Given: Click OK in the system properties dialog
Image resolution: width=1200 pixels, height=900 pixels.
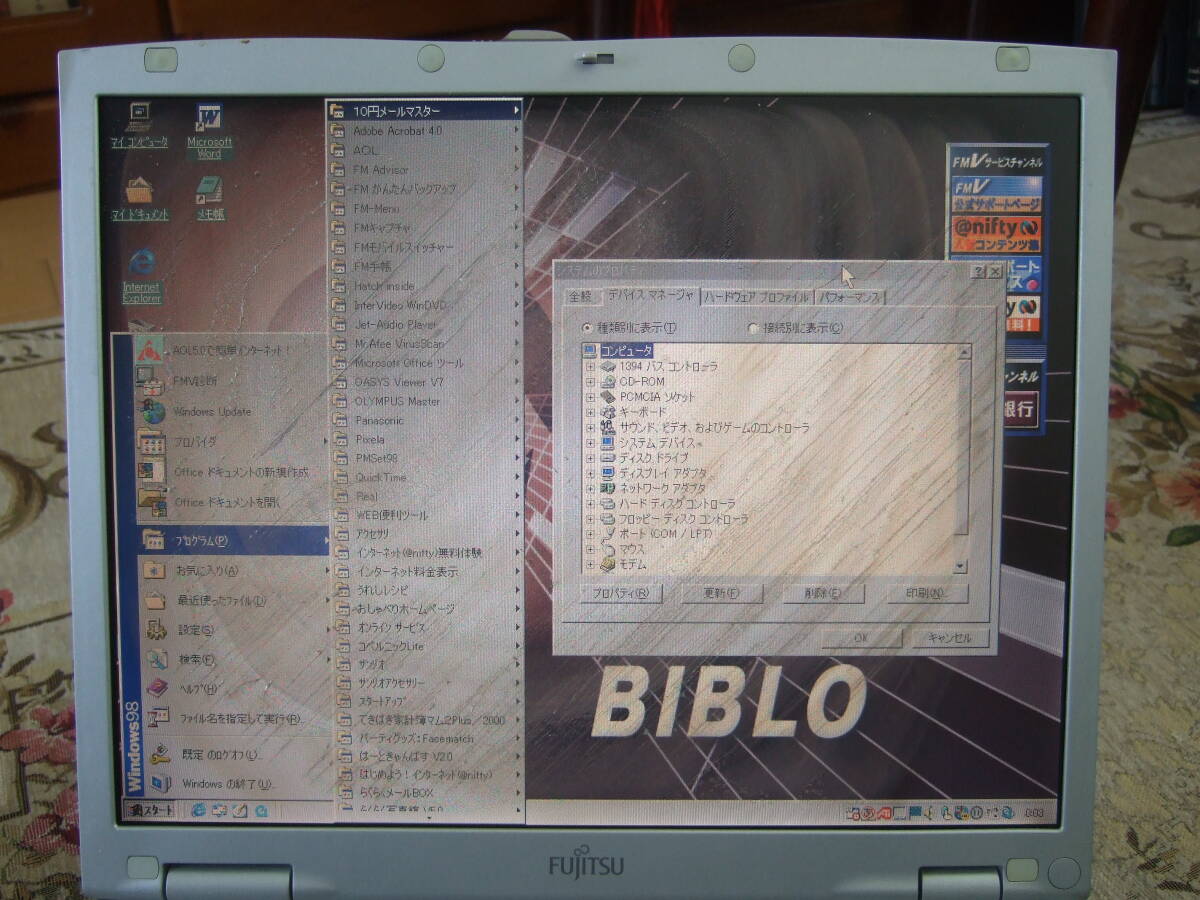Looking at the screenshot, I should point(861,638).
